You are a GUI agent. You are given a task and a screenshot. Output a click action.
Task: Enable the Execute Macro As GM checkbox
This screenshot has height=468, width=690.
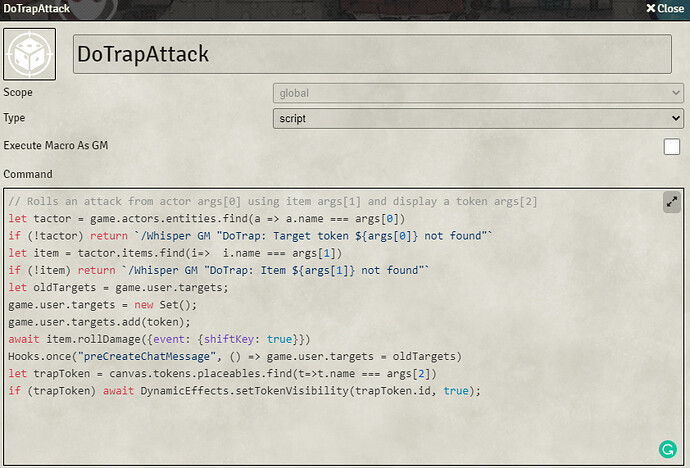click(672, 146)
